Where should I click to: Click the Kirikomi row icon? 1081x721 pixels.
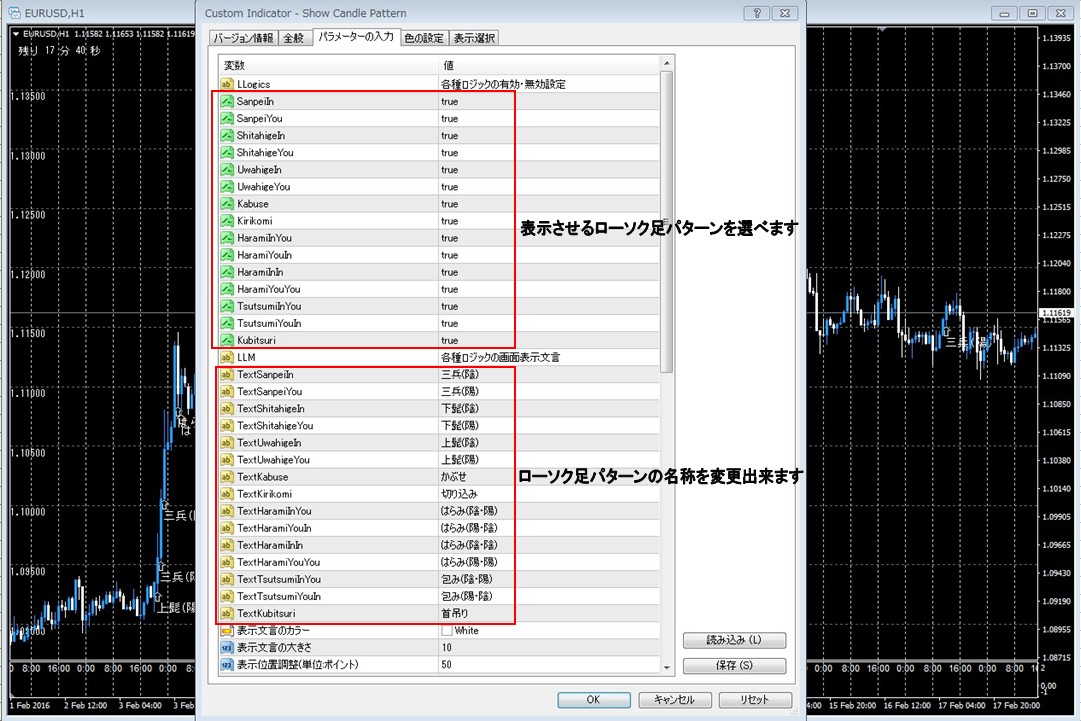point(227,221)
